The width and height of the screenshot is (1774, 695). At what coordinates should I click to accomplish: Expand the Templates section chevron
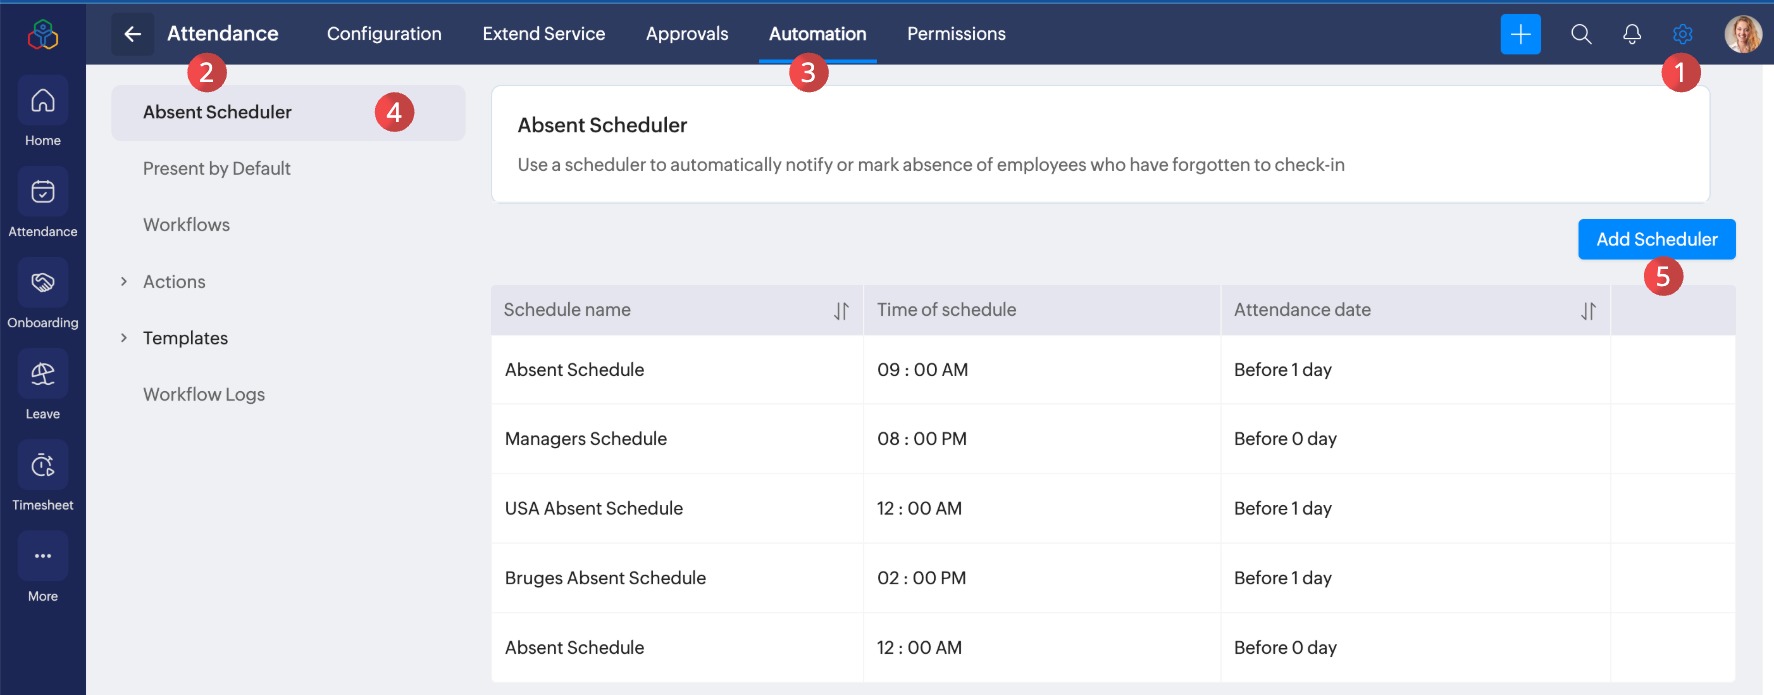tap(124, 338)
